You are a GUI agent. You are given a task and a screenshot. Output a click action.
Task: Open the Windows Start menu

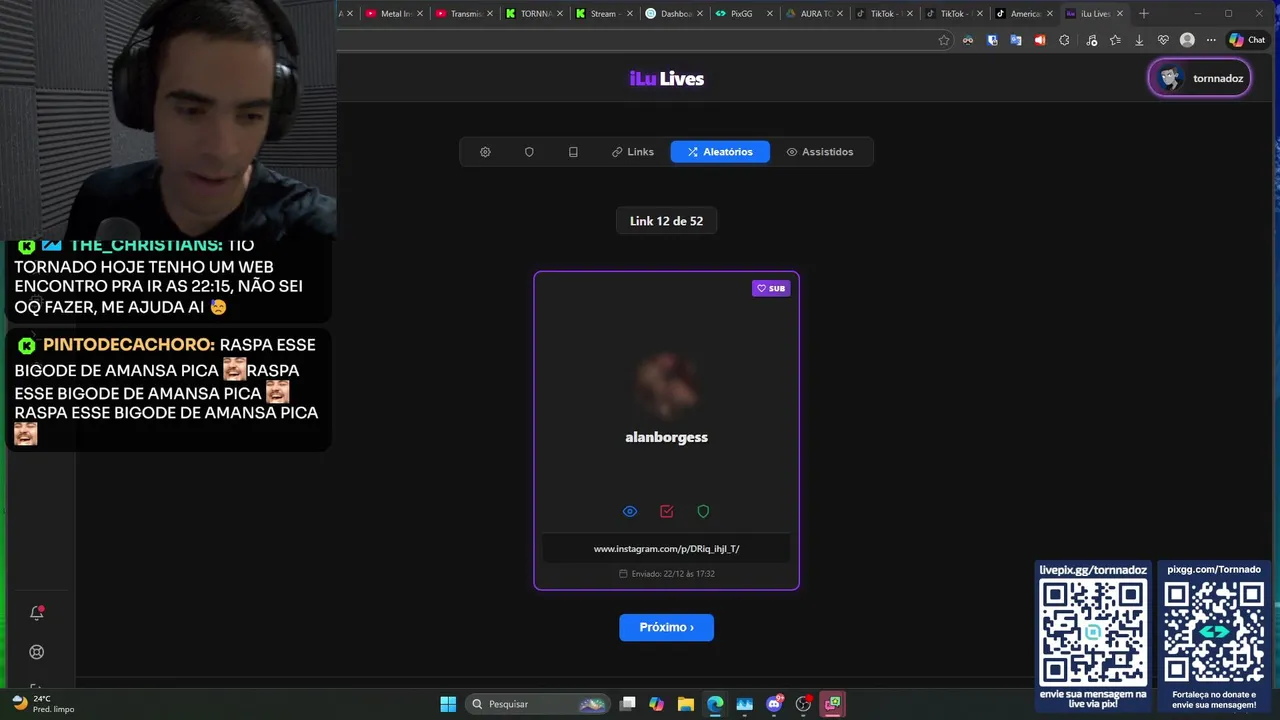pyautogui.click(x=448, y=704)
